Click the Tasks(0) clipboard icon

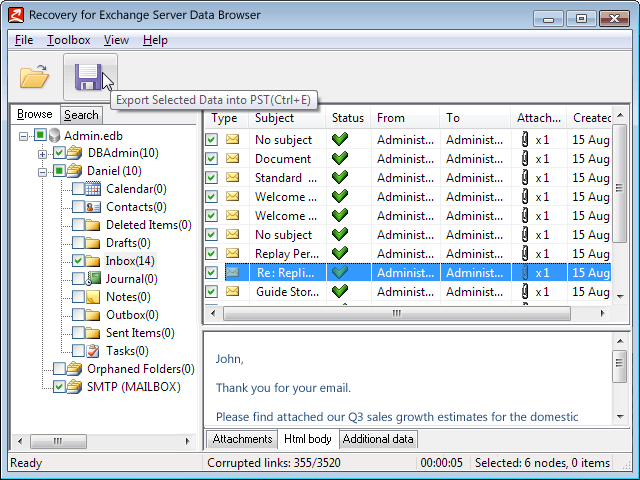click(x=93, y=351)
